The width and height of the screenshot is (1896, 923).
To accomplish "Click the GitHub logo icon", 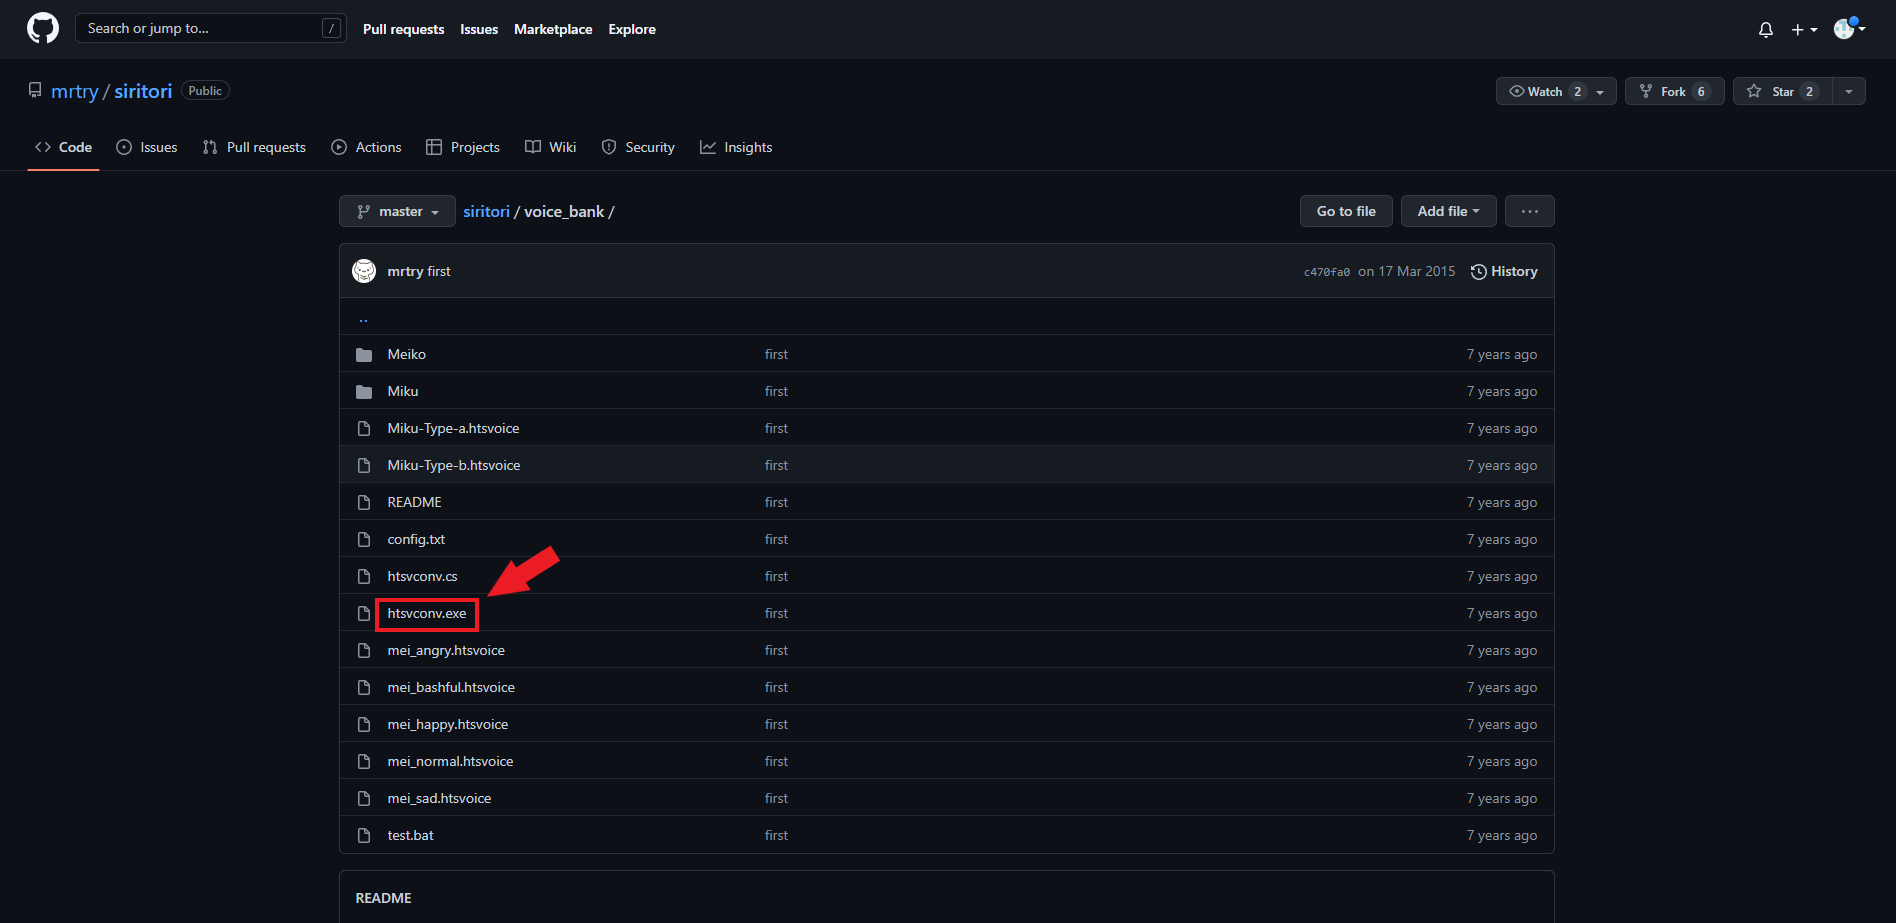I will pos(43,28).
